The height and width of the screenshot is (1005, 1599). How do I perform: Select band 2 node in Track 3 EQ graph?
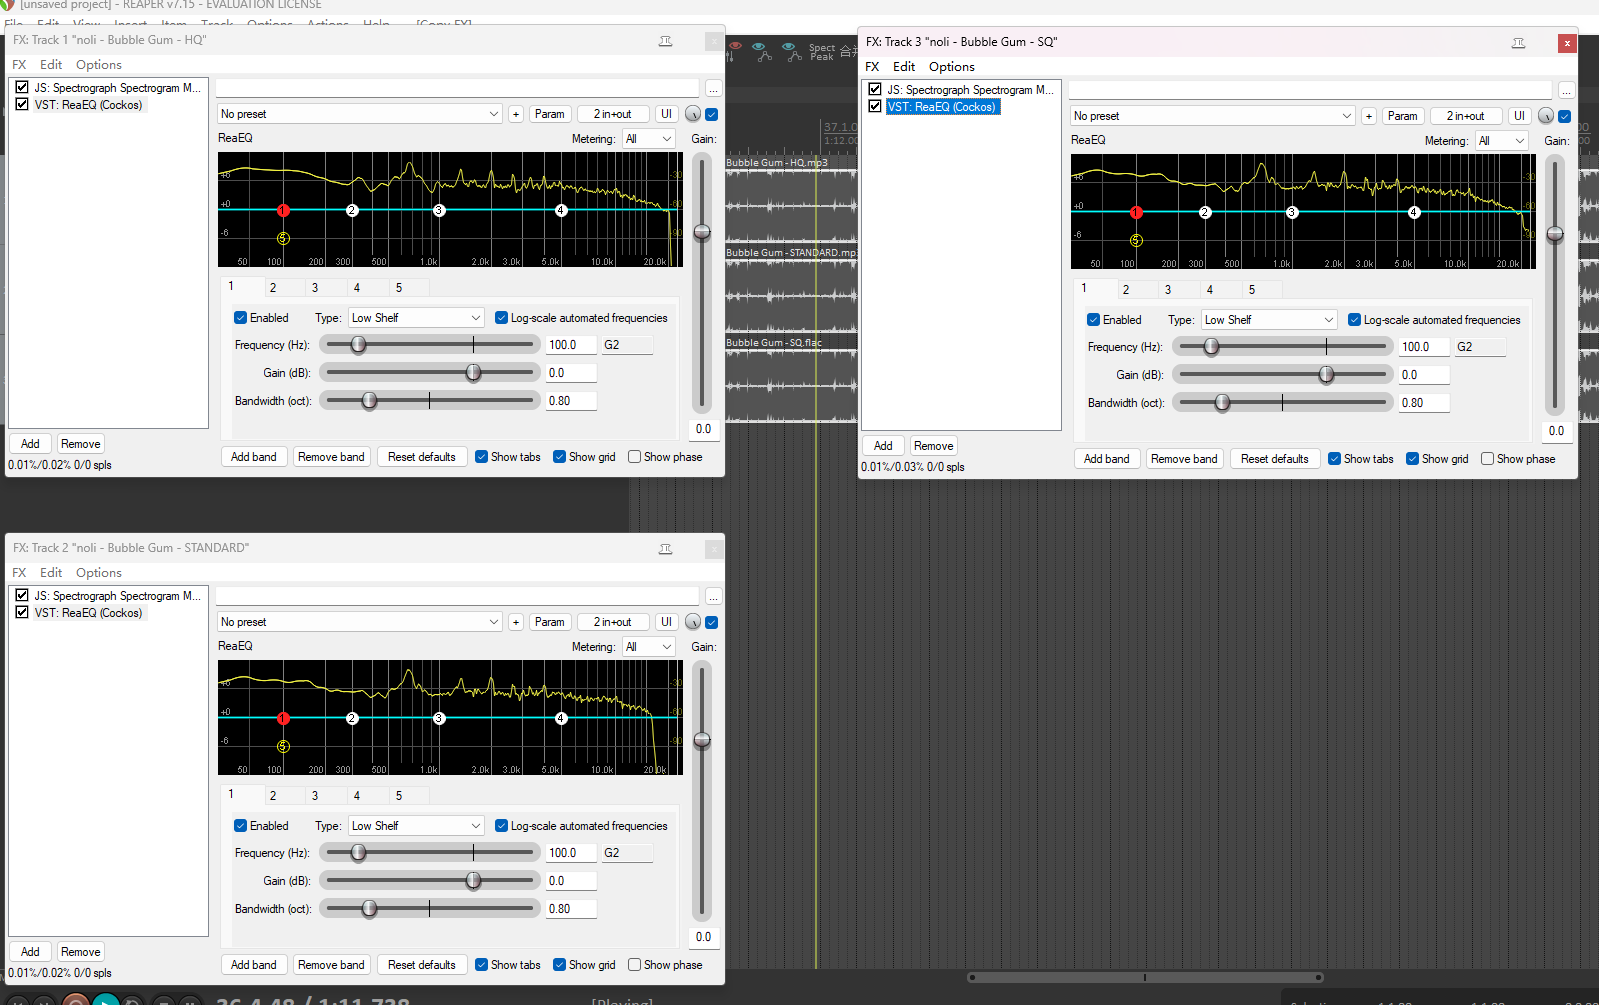tap(1205, 212)
